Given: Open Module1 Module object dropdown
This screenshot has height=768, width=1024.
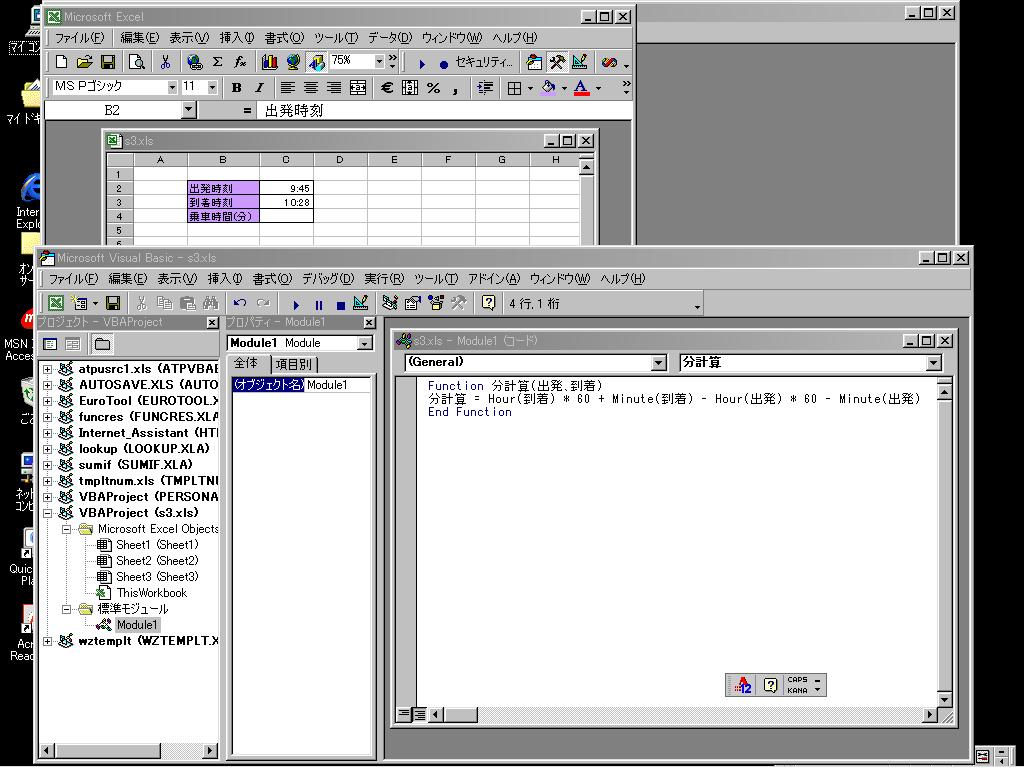Looking at the screenshot, I should pos(365,343).
